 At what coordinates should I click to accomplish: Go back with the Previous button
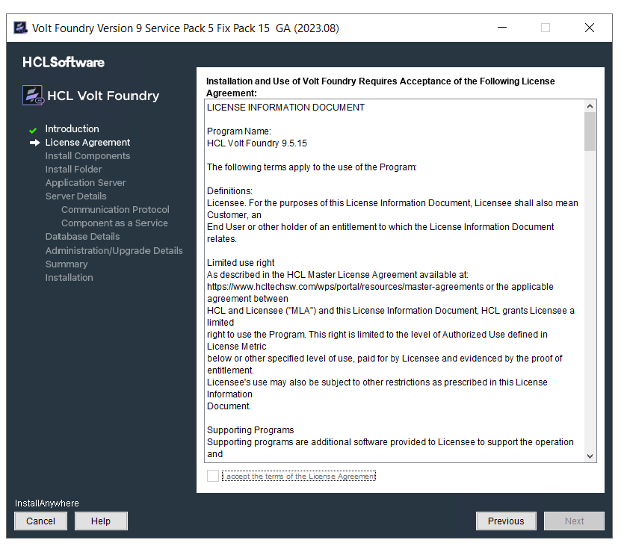506,521
